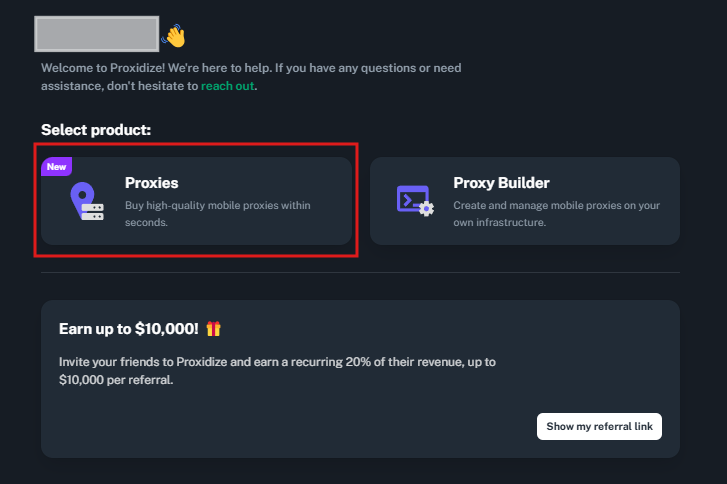Click the 'Buy high-quality mobile proxies' description

(x=217, y=214)
